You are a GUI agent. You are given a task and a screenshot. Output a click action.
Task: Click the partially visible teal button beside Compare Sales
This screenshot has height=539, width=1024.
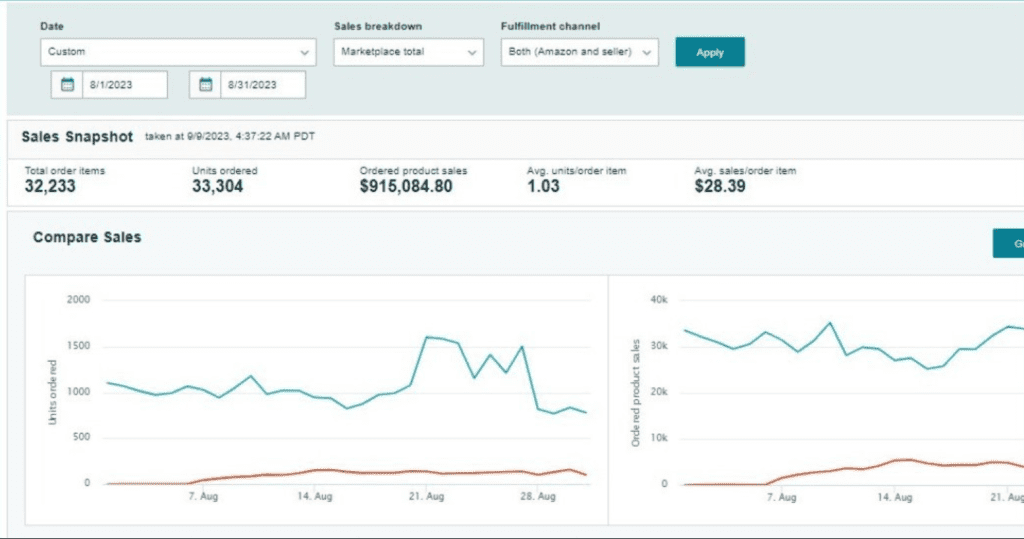1008,243
